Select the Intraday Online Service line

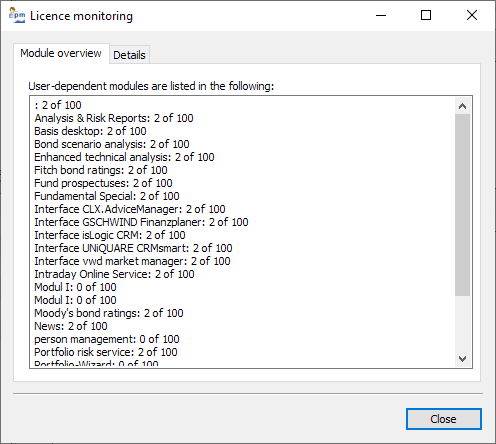114,274
